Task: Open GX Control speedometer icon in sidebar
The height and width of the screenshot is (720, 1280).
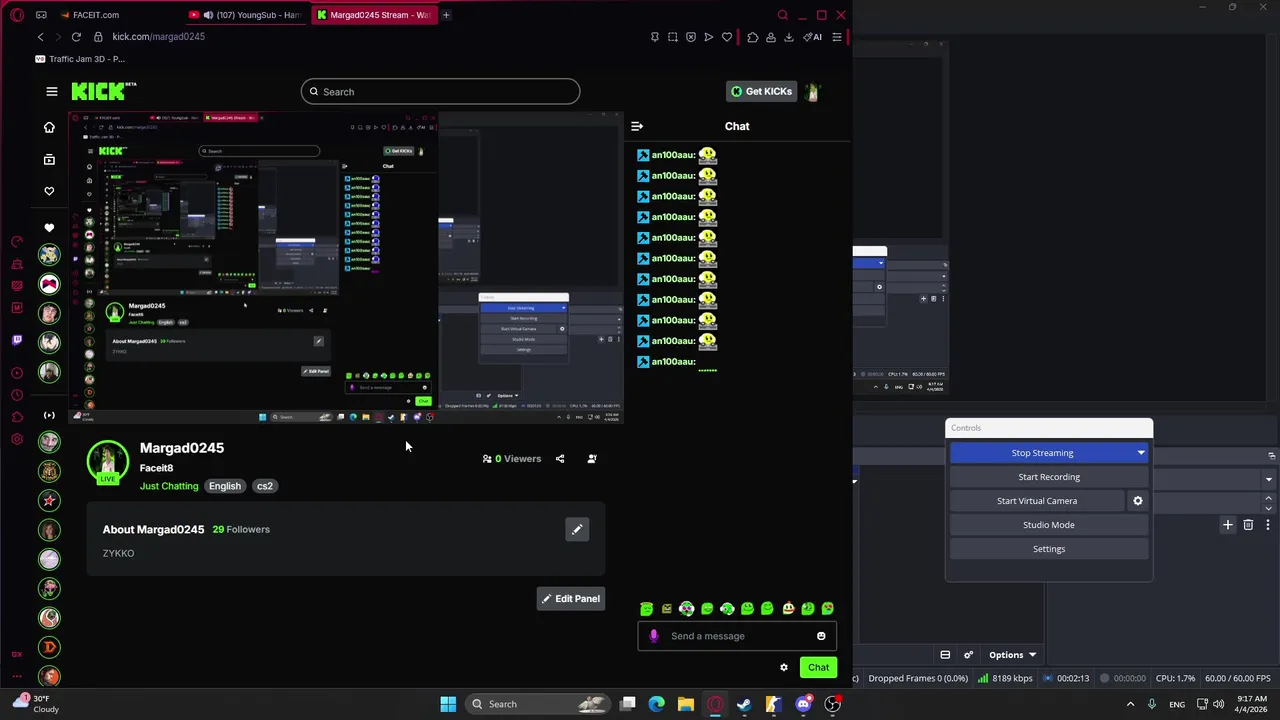Action: click(x=17, y=242)
